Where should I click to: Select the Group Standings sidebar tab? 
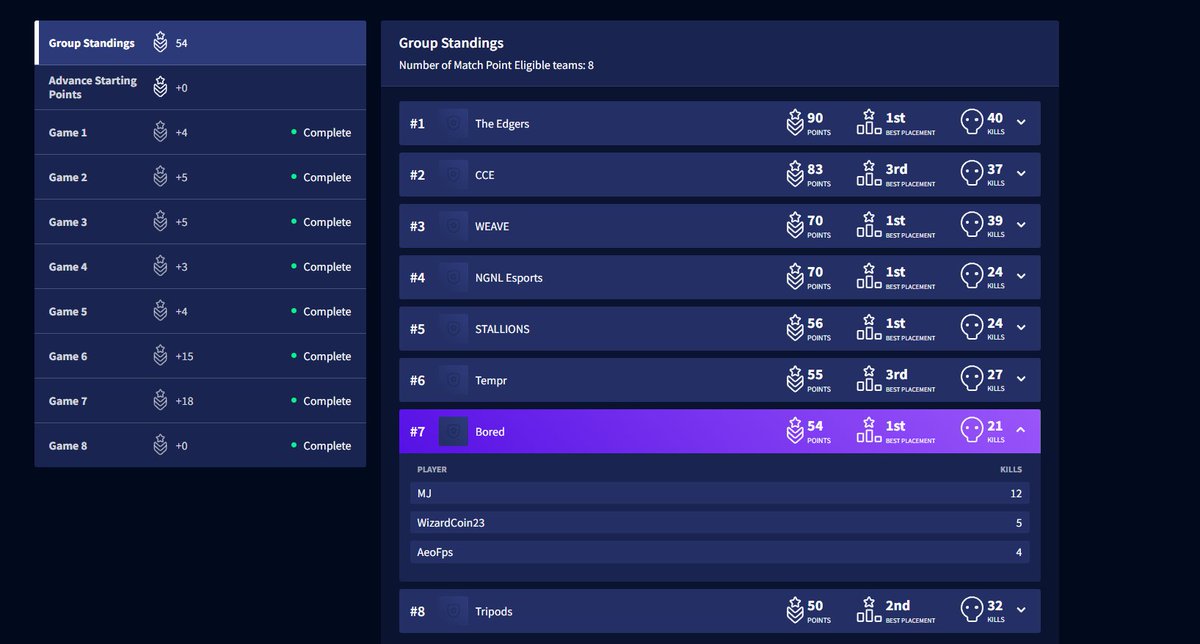pos(200,43)
